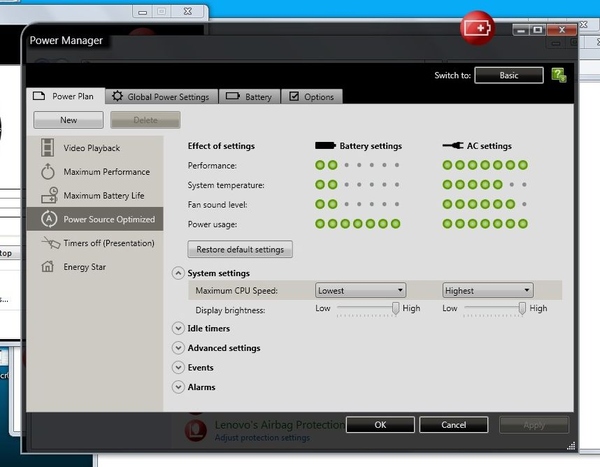The image size is (600, 467).
Task: Click the AC Fan sound level indicators
Action: point(485,204)
